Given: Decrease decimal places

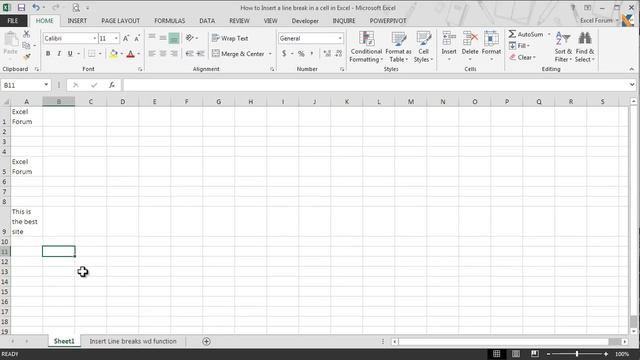Looking at the screenshot, I should [x=338, y=53].
